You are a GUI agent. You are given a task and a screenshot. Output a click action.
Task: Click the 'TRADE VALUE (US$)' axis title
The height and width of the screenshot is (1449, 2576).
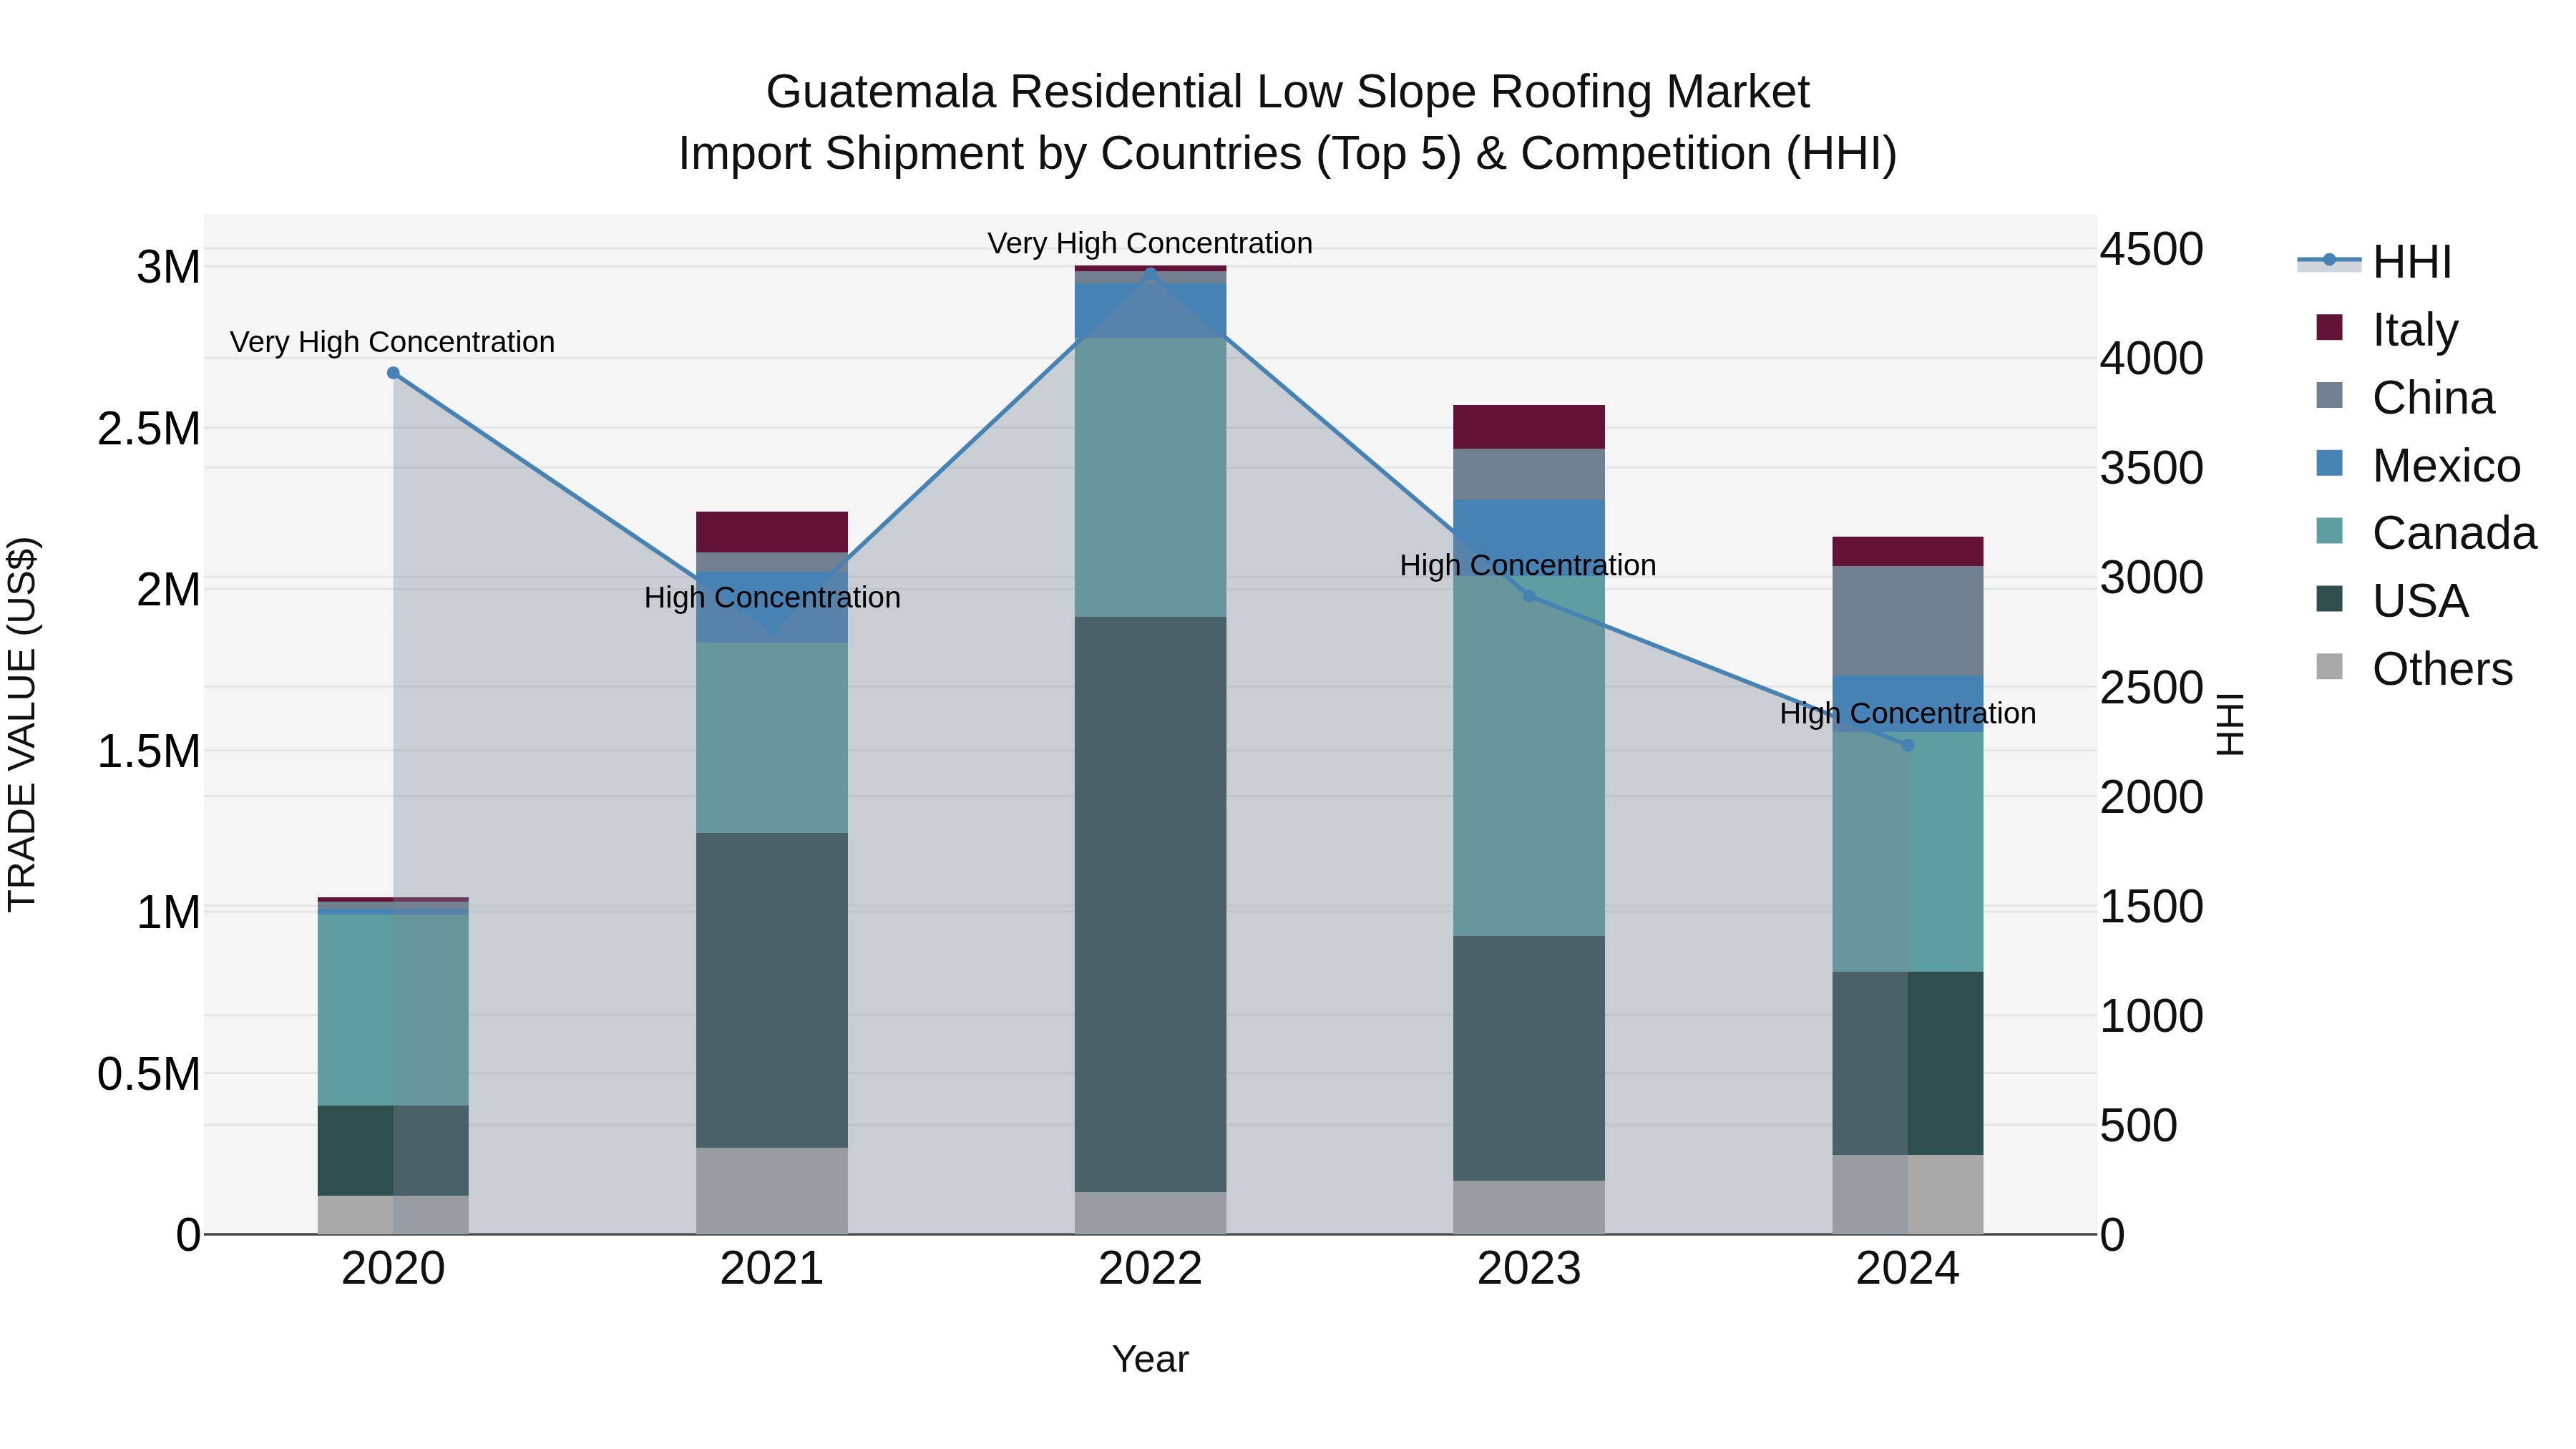[x=22, y=724]
